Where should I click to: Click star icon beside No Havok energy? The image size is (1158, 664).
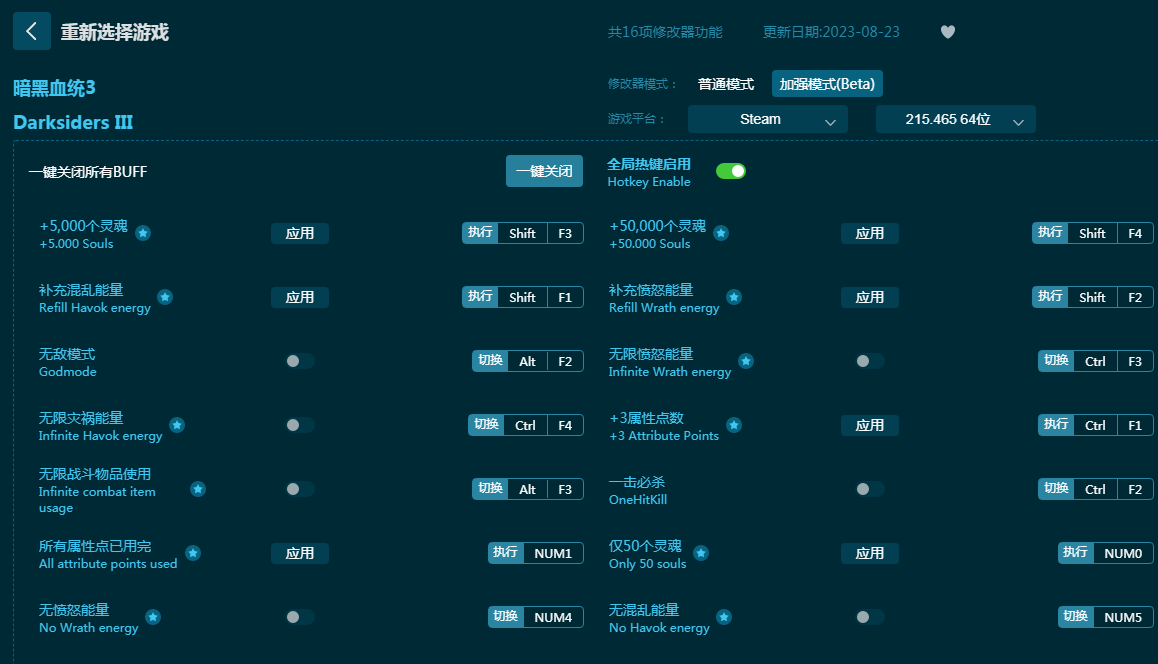724,617
